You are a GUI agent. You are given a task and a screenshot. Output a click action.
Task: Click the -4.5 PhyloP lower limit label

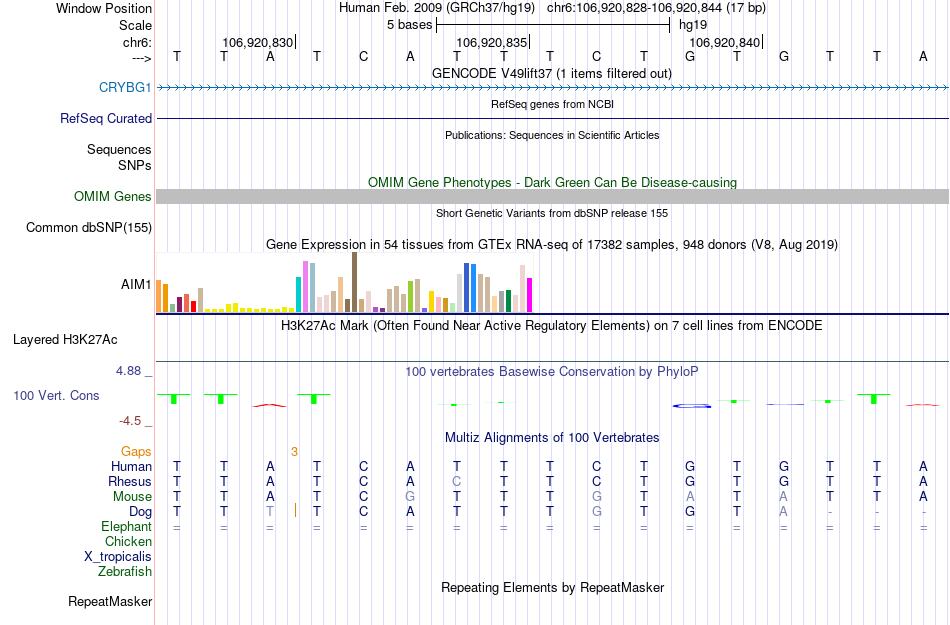(x=130, y=421)
